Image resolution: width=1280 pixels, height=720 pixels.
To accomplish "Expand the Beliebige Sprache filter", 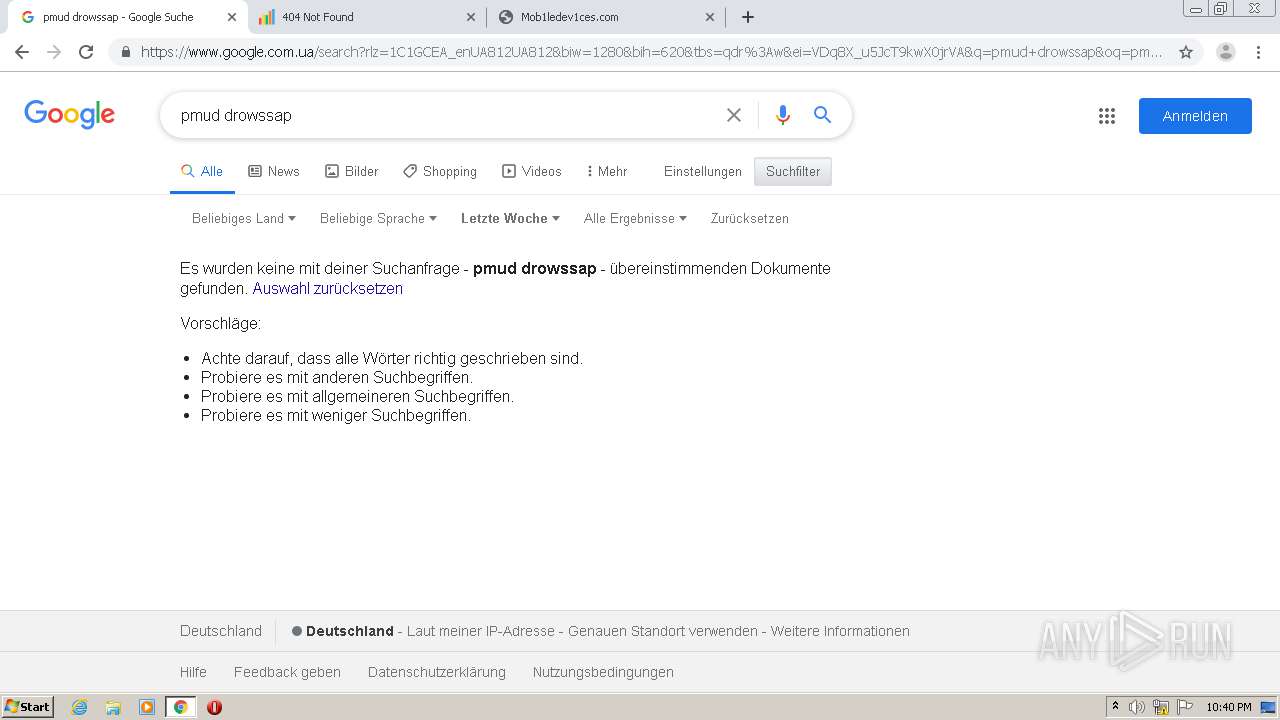I will click(x=378, y=218).
